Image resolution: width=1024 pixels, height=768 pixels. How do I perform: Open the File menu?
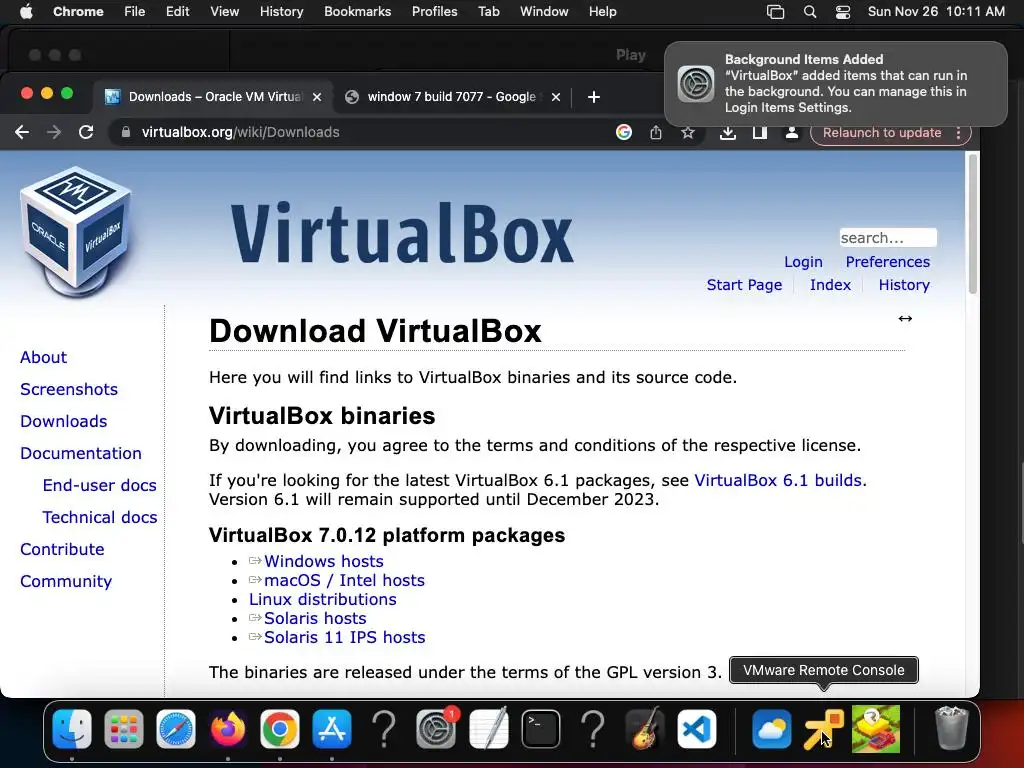pyautogui.click(x=135, y=12)
